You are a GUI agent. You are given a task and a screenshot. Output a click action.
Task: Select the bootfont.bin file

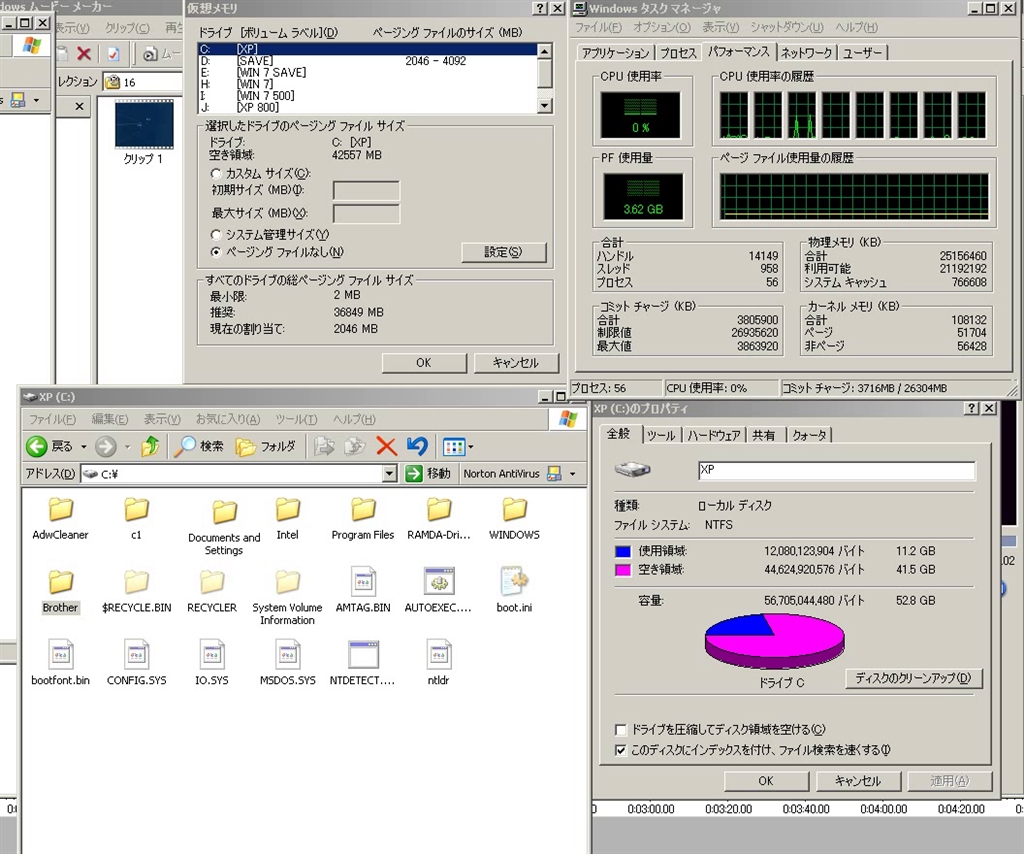(x=61, y=662)
